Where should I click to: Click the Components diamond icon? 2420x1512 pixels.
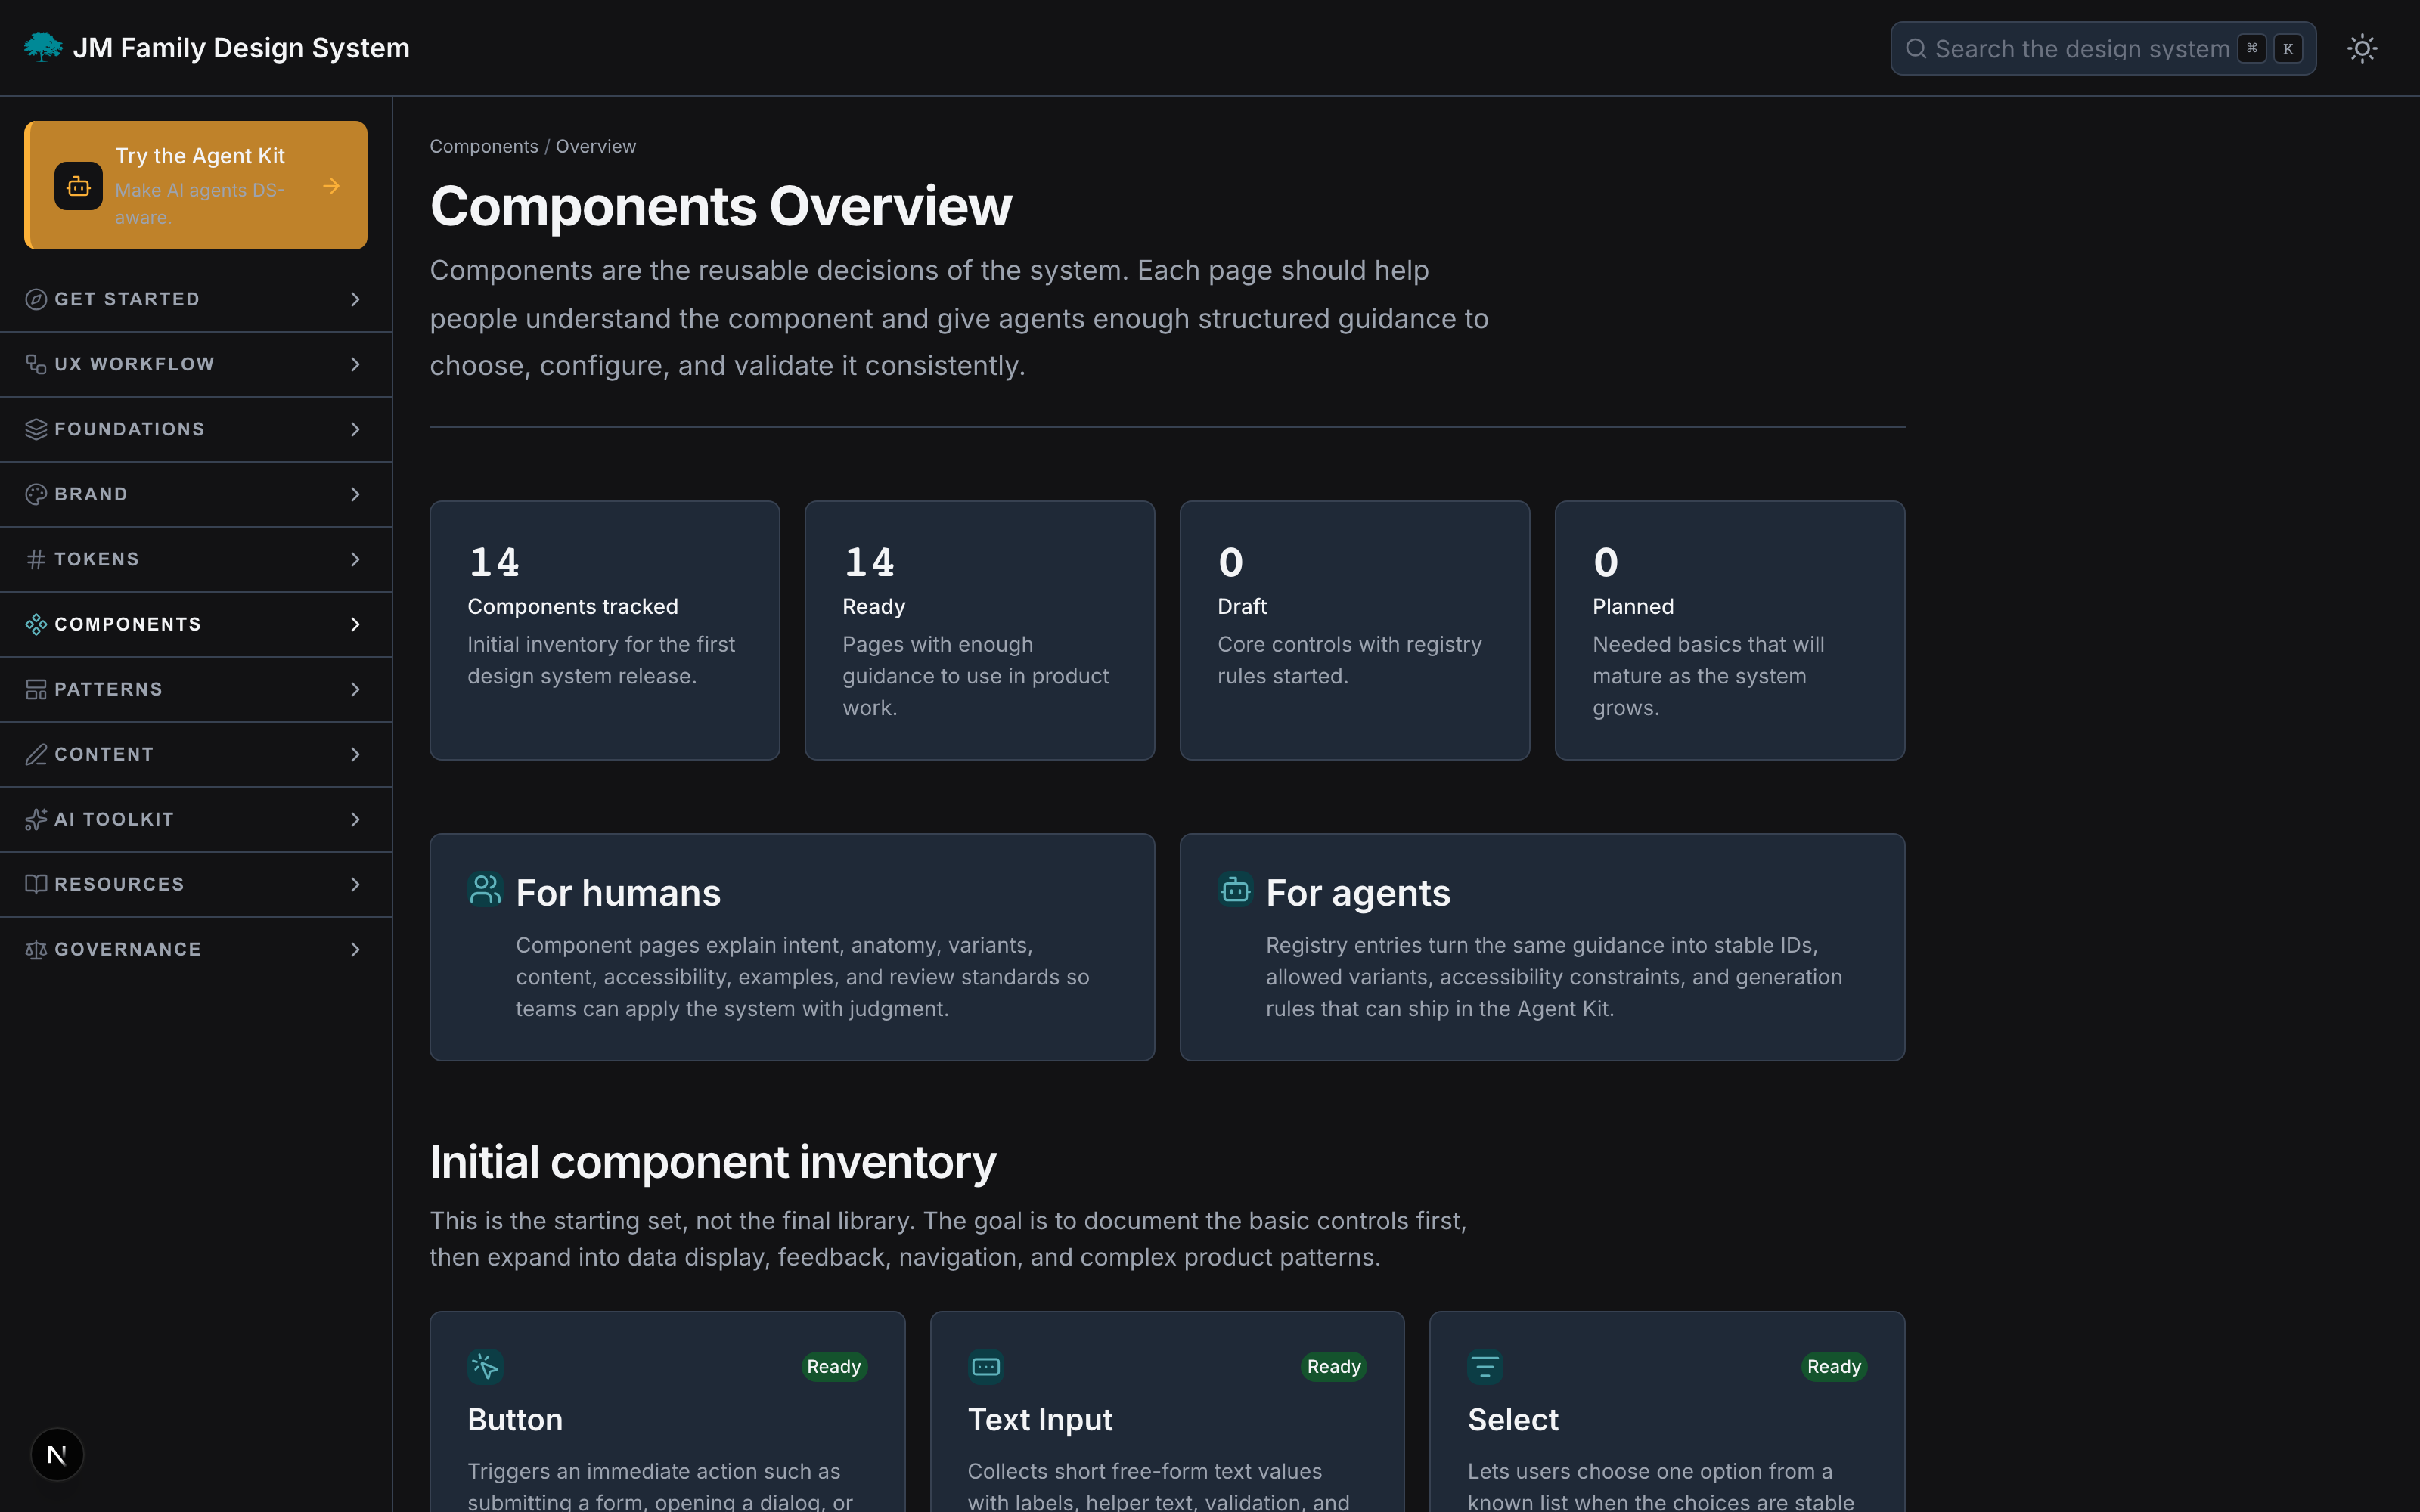point(36,624)
